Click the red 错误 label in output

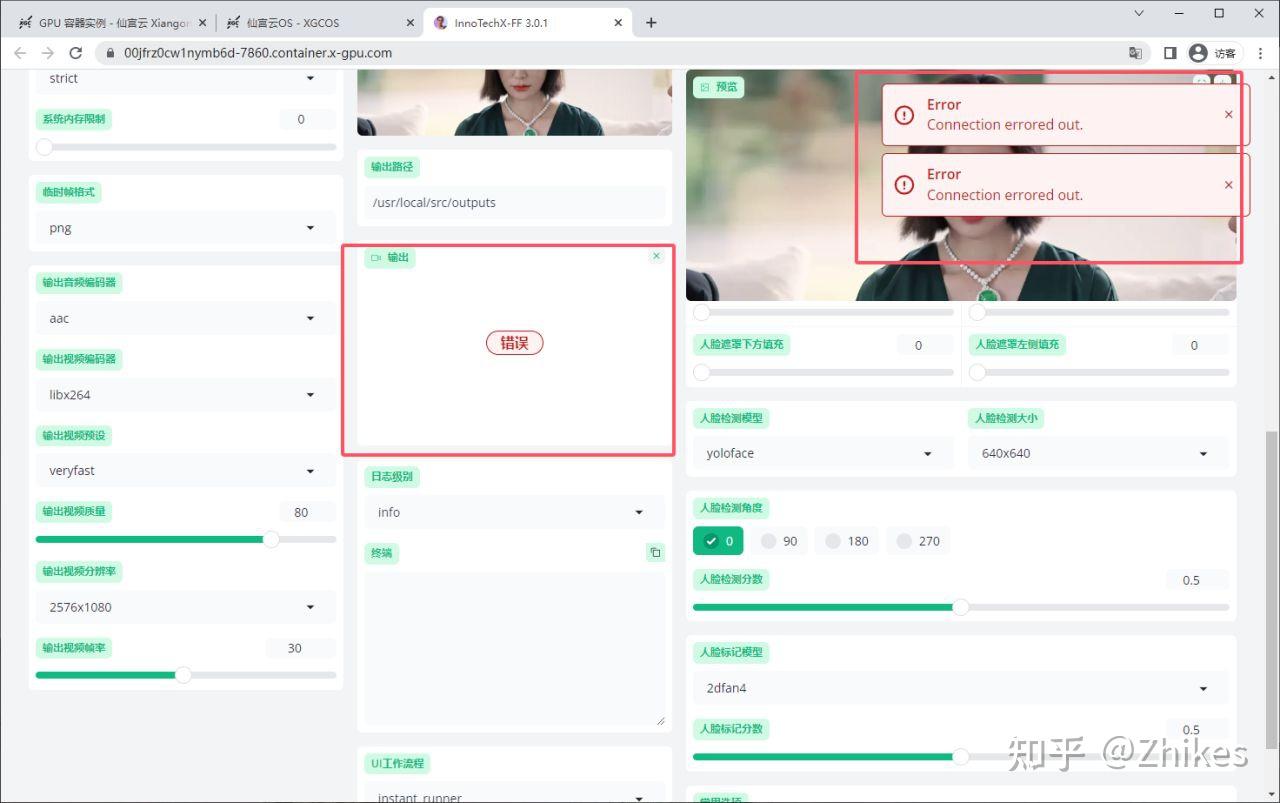point(514,343)
